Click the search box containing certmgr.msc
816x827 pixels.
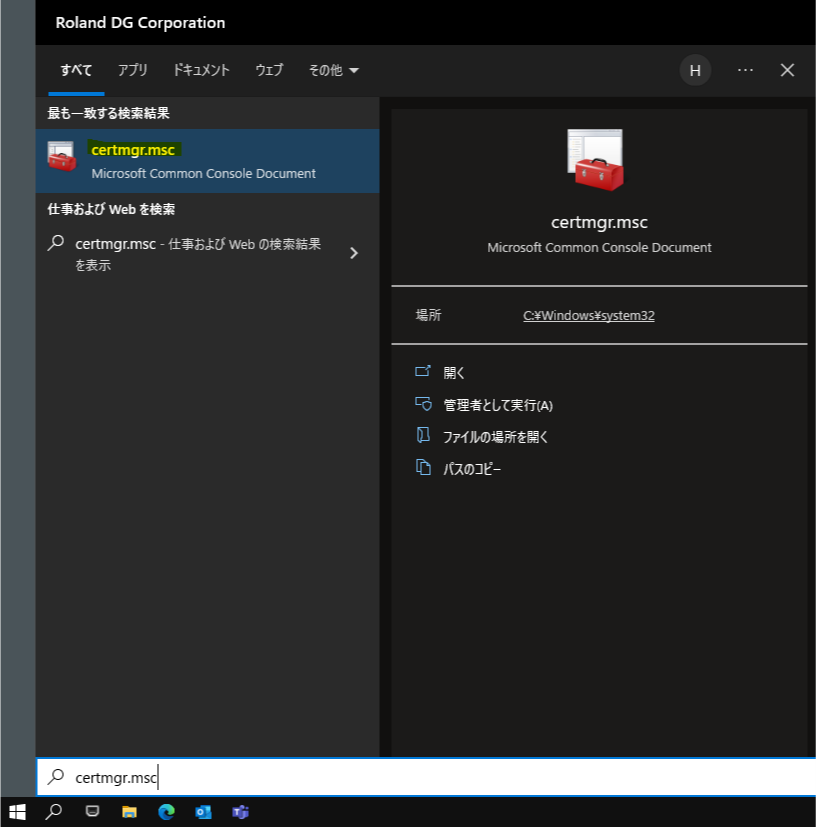pos(426,777)
